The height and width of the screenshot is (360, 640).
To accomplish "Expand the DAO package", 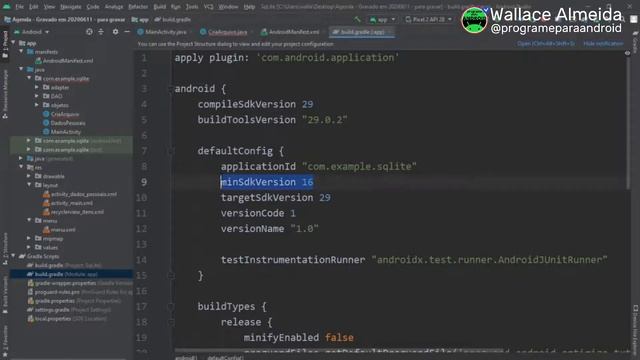I will [x=37, y=96].
